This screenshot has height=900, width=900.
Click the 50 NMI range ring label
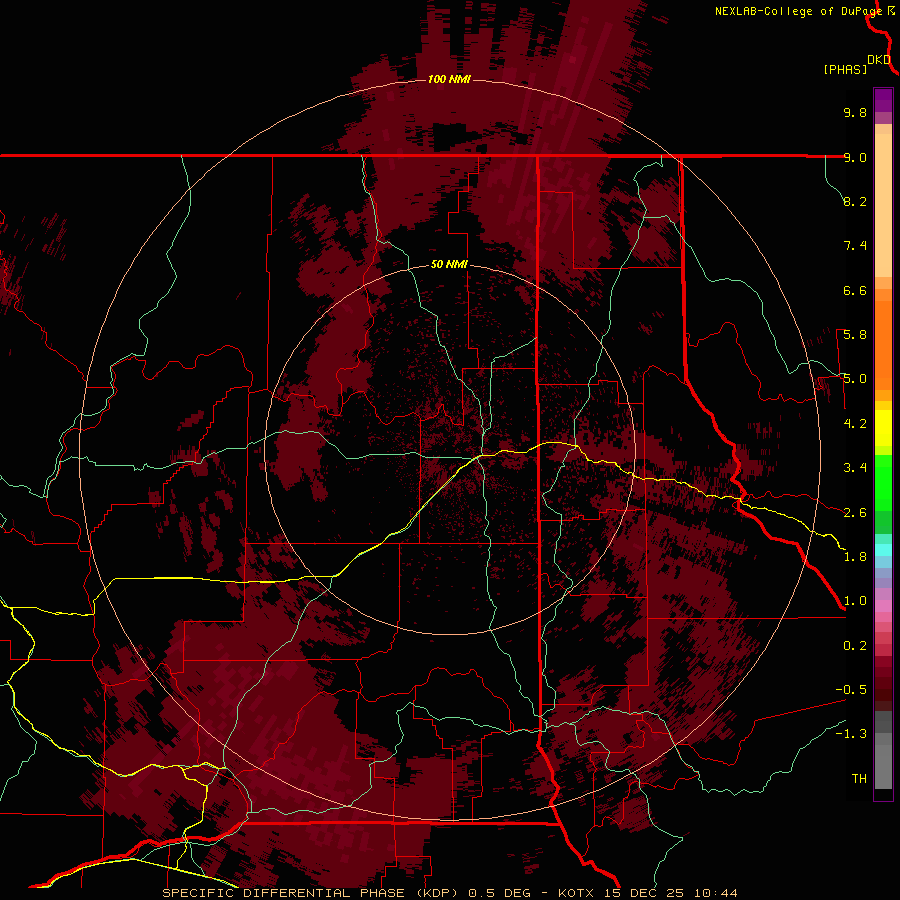point(449,264)
